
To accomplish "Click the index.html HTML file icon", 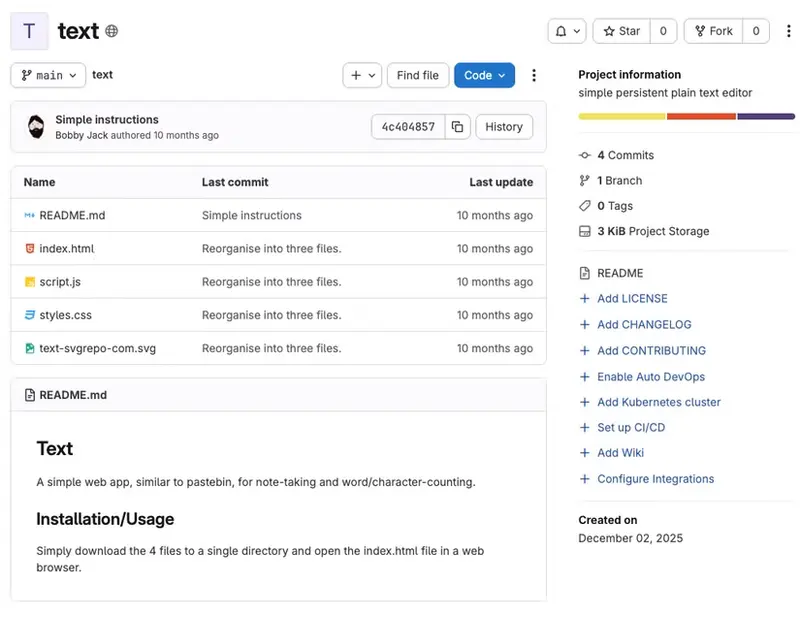I will point(30,248).
